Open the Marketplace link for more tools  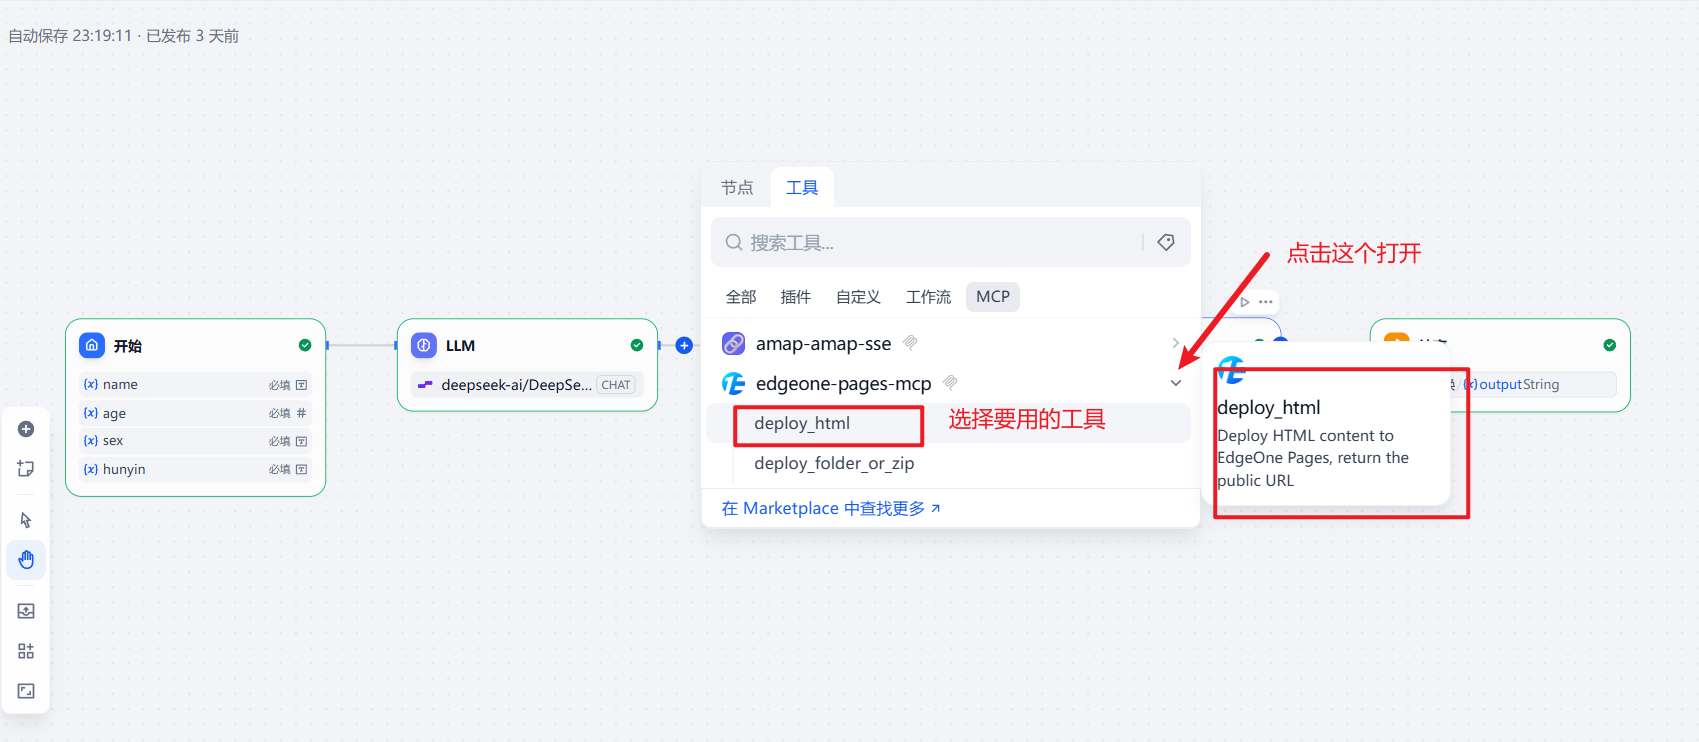(831, 509)
